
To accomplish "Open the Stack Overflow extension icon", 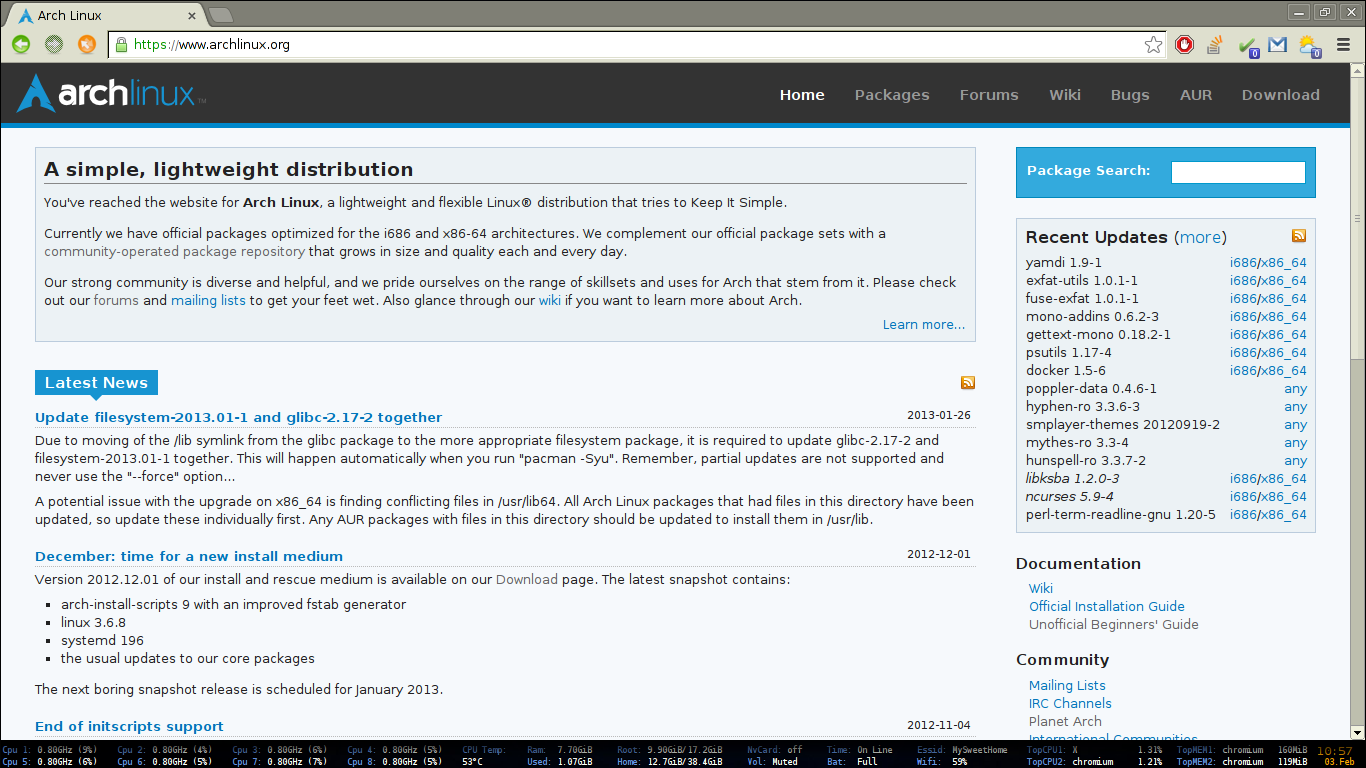I will click(x=1215, y=44).
